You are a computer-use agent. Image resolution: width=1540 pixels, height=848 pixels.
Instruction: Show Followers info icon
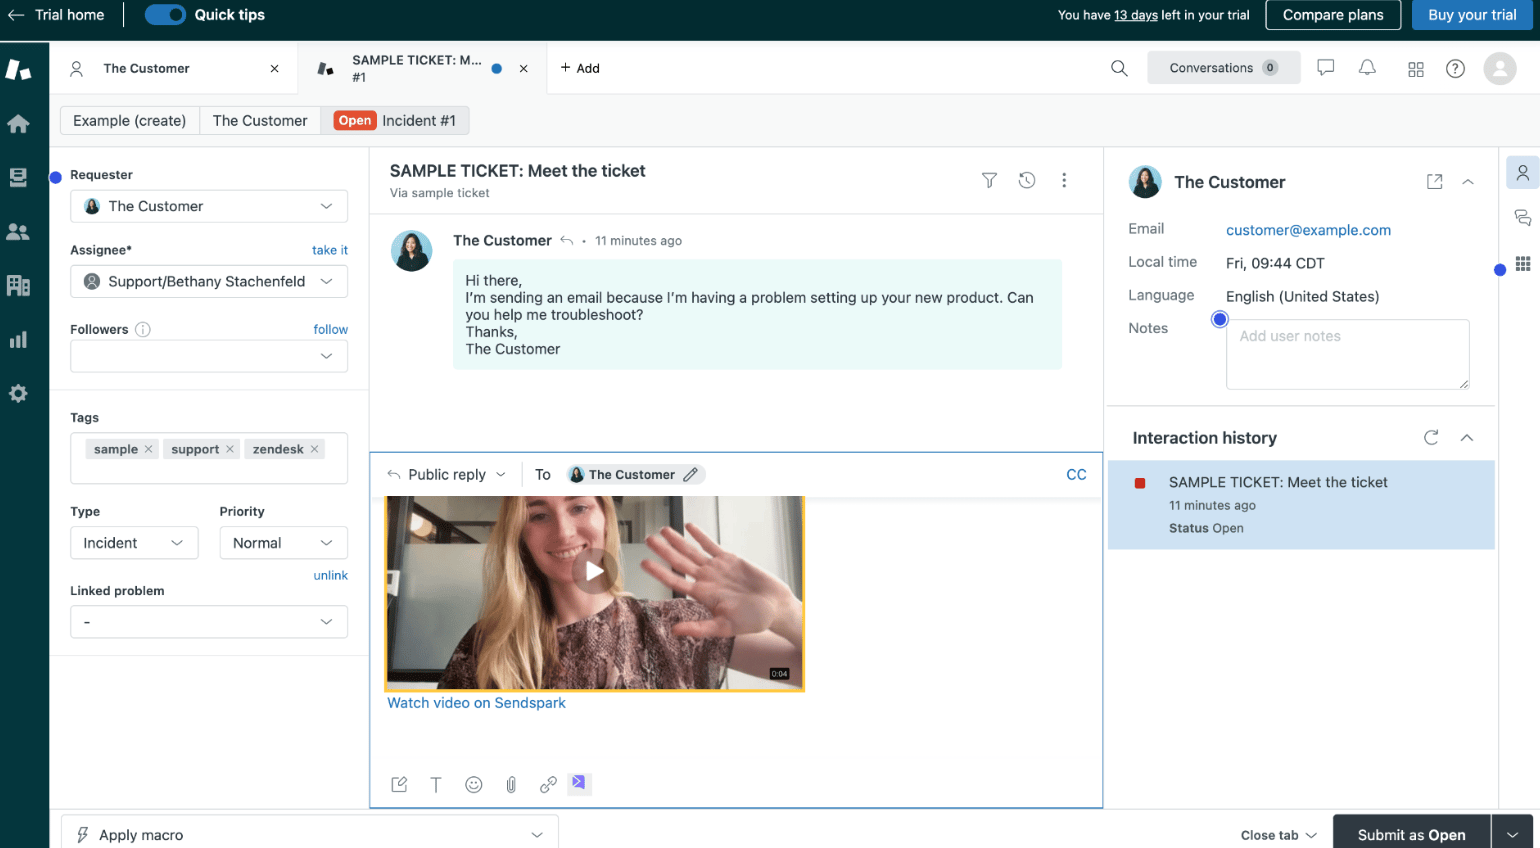pos(143,329)
